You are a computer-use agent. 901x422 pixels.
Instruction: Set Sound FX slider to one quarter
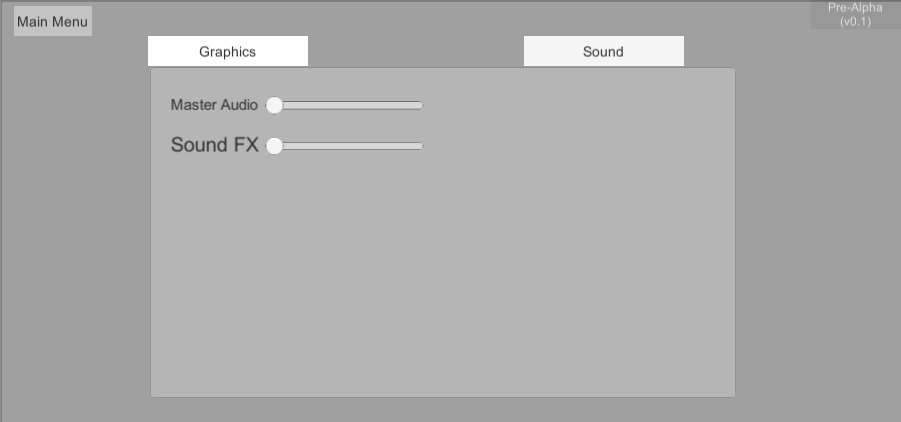point(311,146)
